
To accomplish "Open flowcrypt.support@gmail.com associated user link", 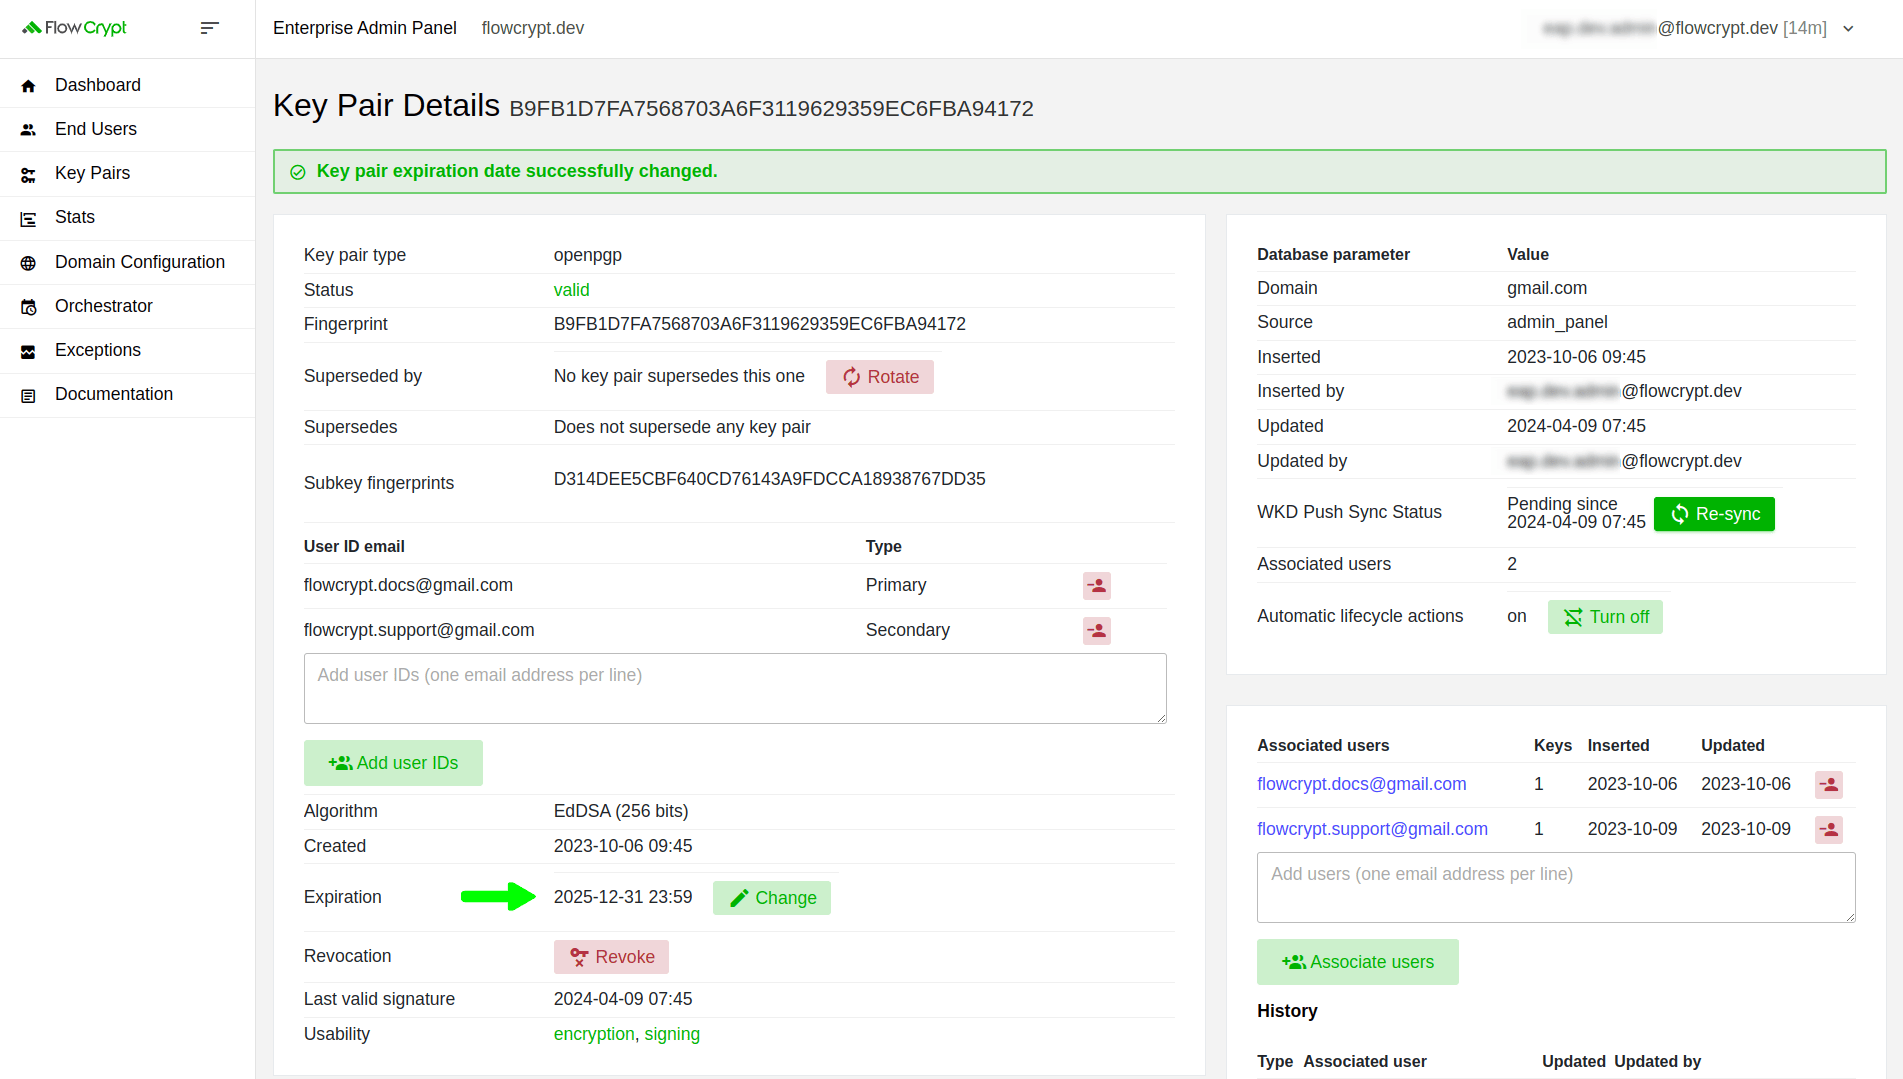I will point(1372,829).
